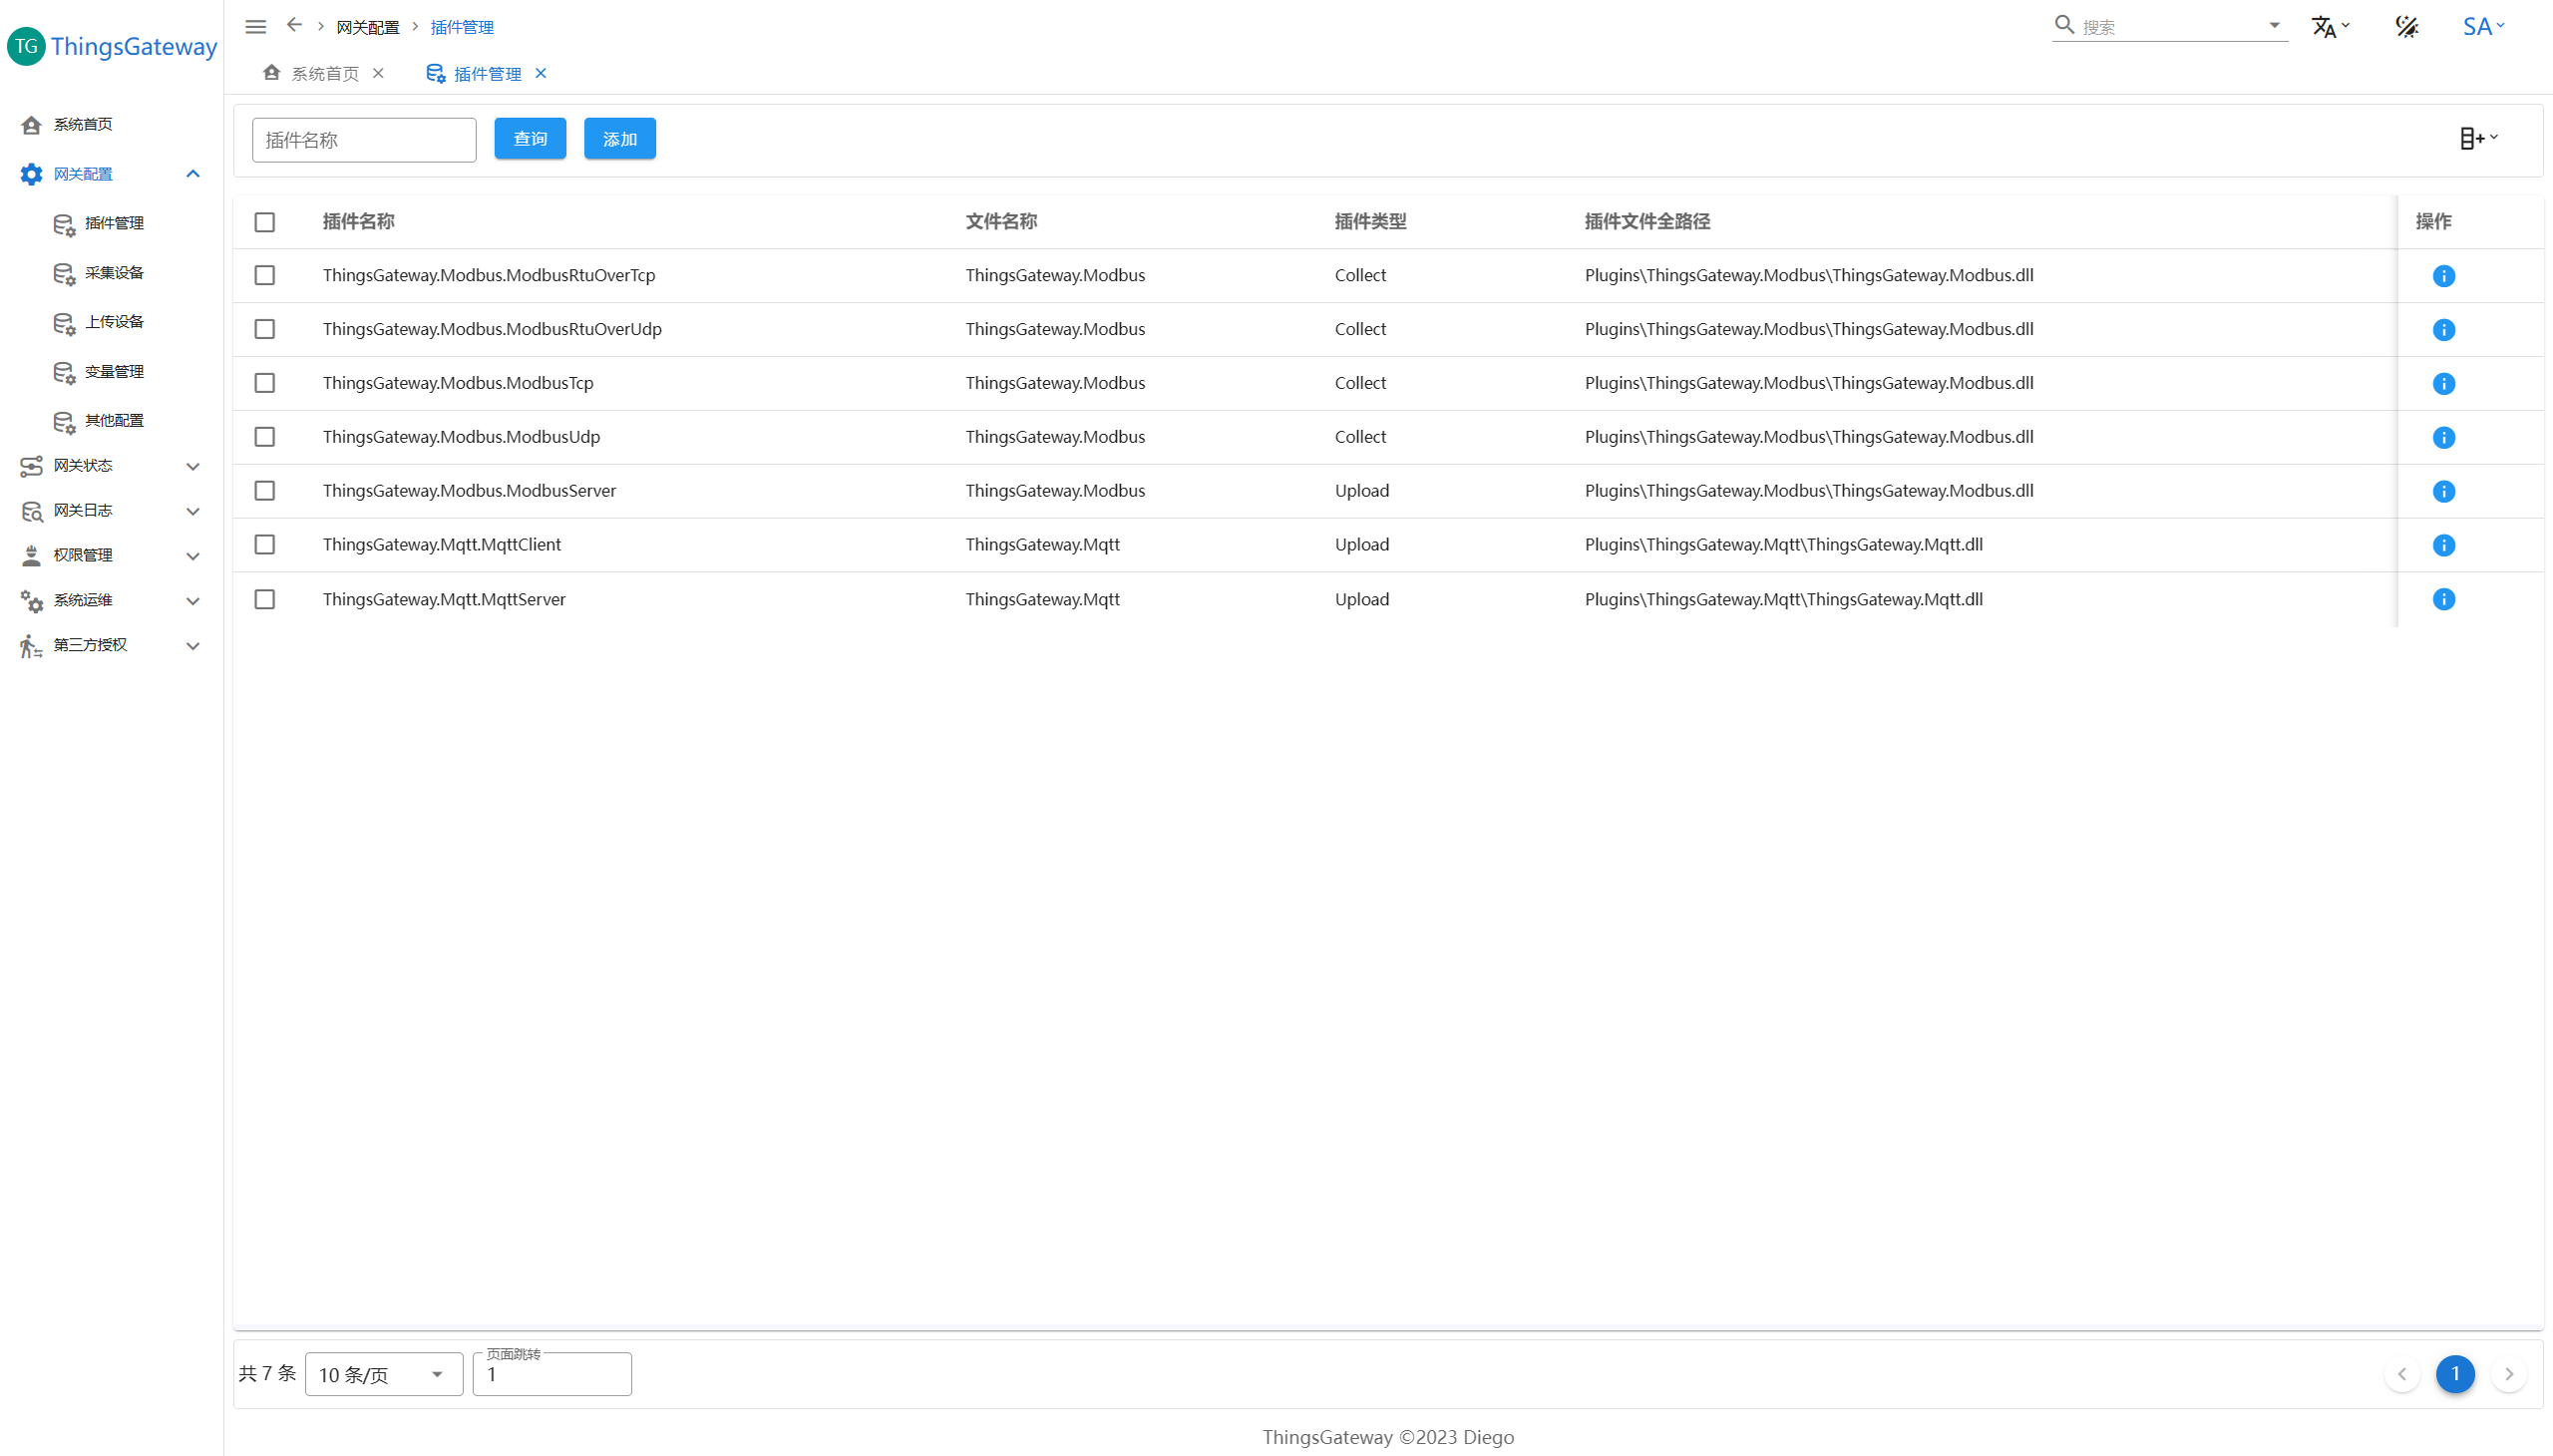The image size is (2553, 1456).
Task: Click the back arrow in the breadcrumb
Action: tap(294, 25)
